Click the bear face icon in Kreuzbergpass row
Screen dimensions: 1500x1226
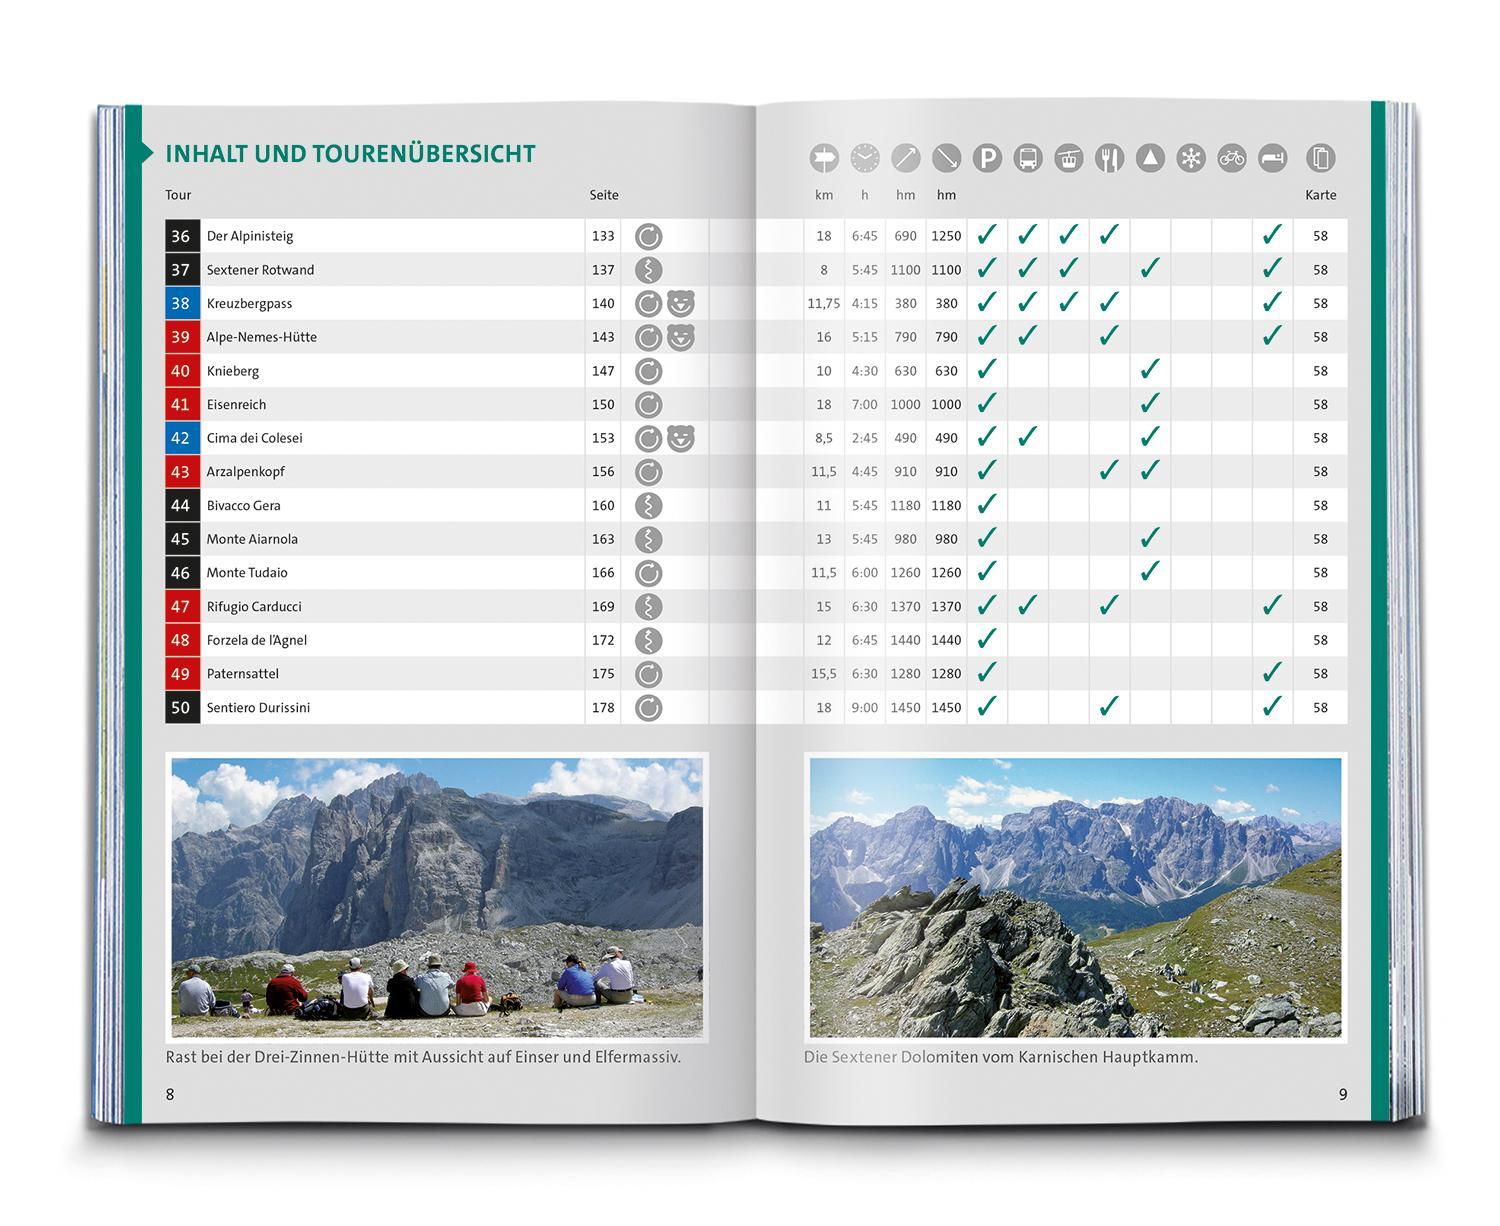[681, 304]
